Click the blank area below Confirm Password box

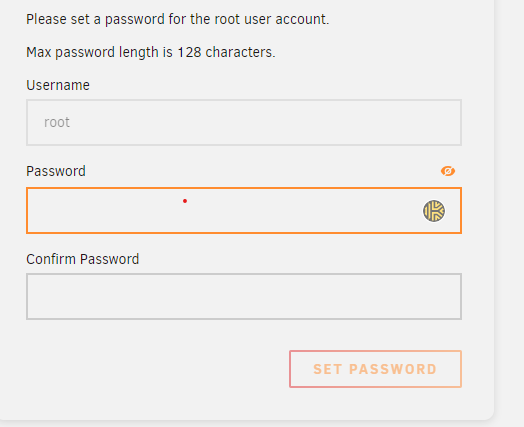[244, 335]
